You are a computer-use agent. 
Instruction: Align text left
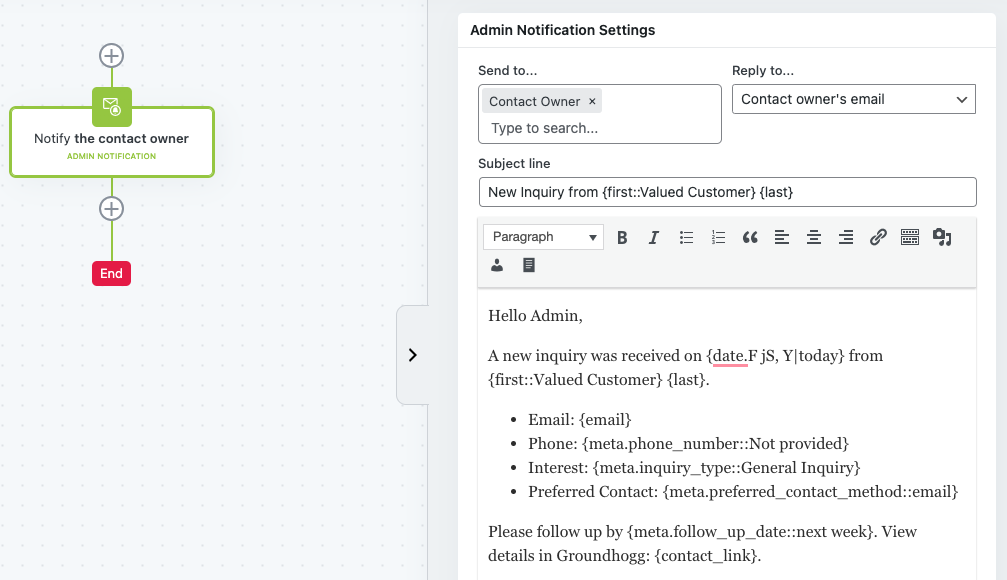[x=782, y=238]
